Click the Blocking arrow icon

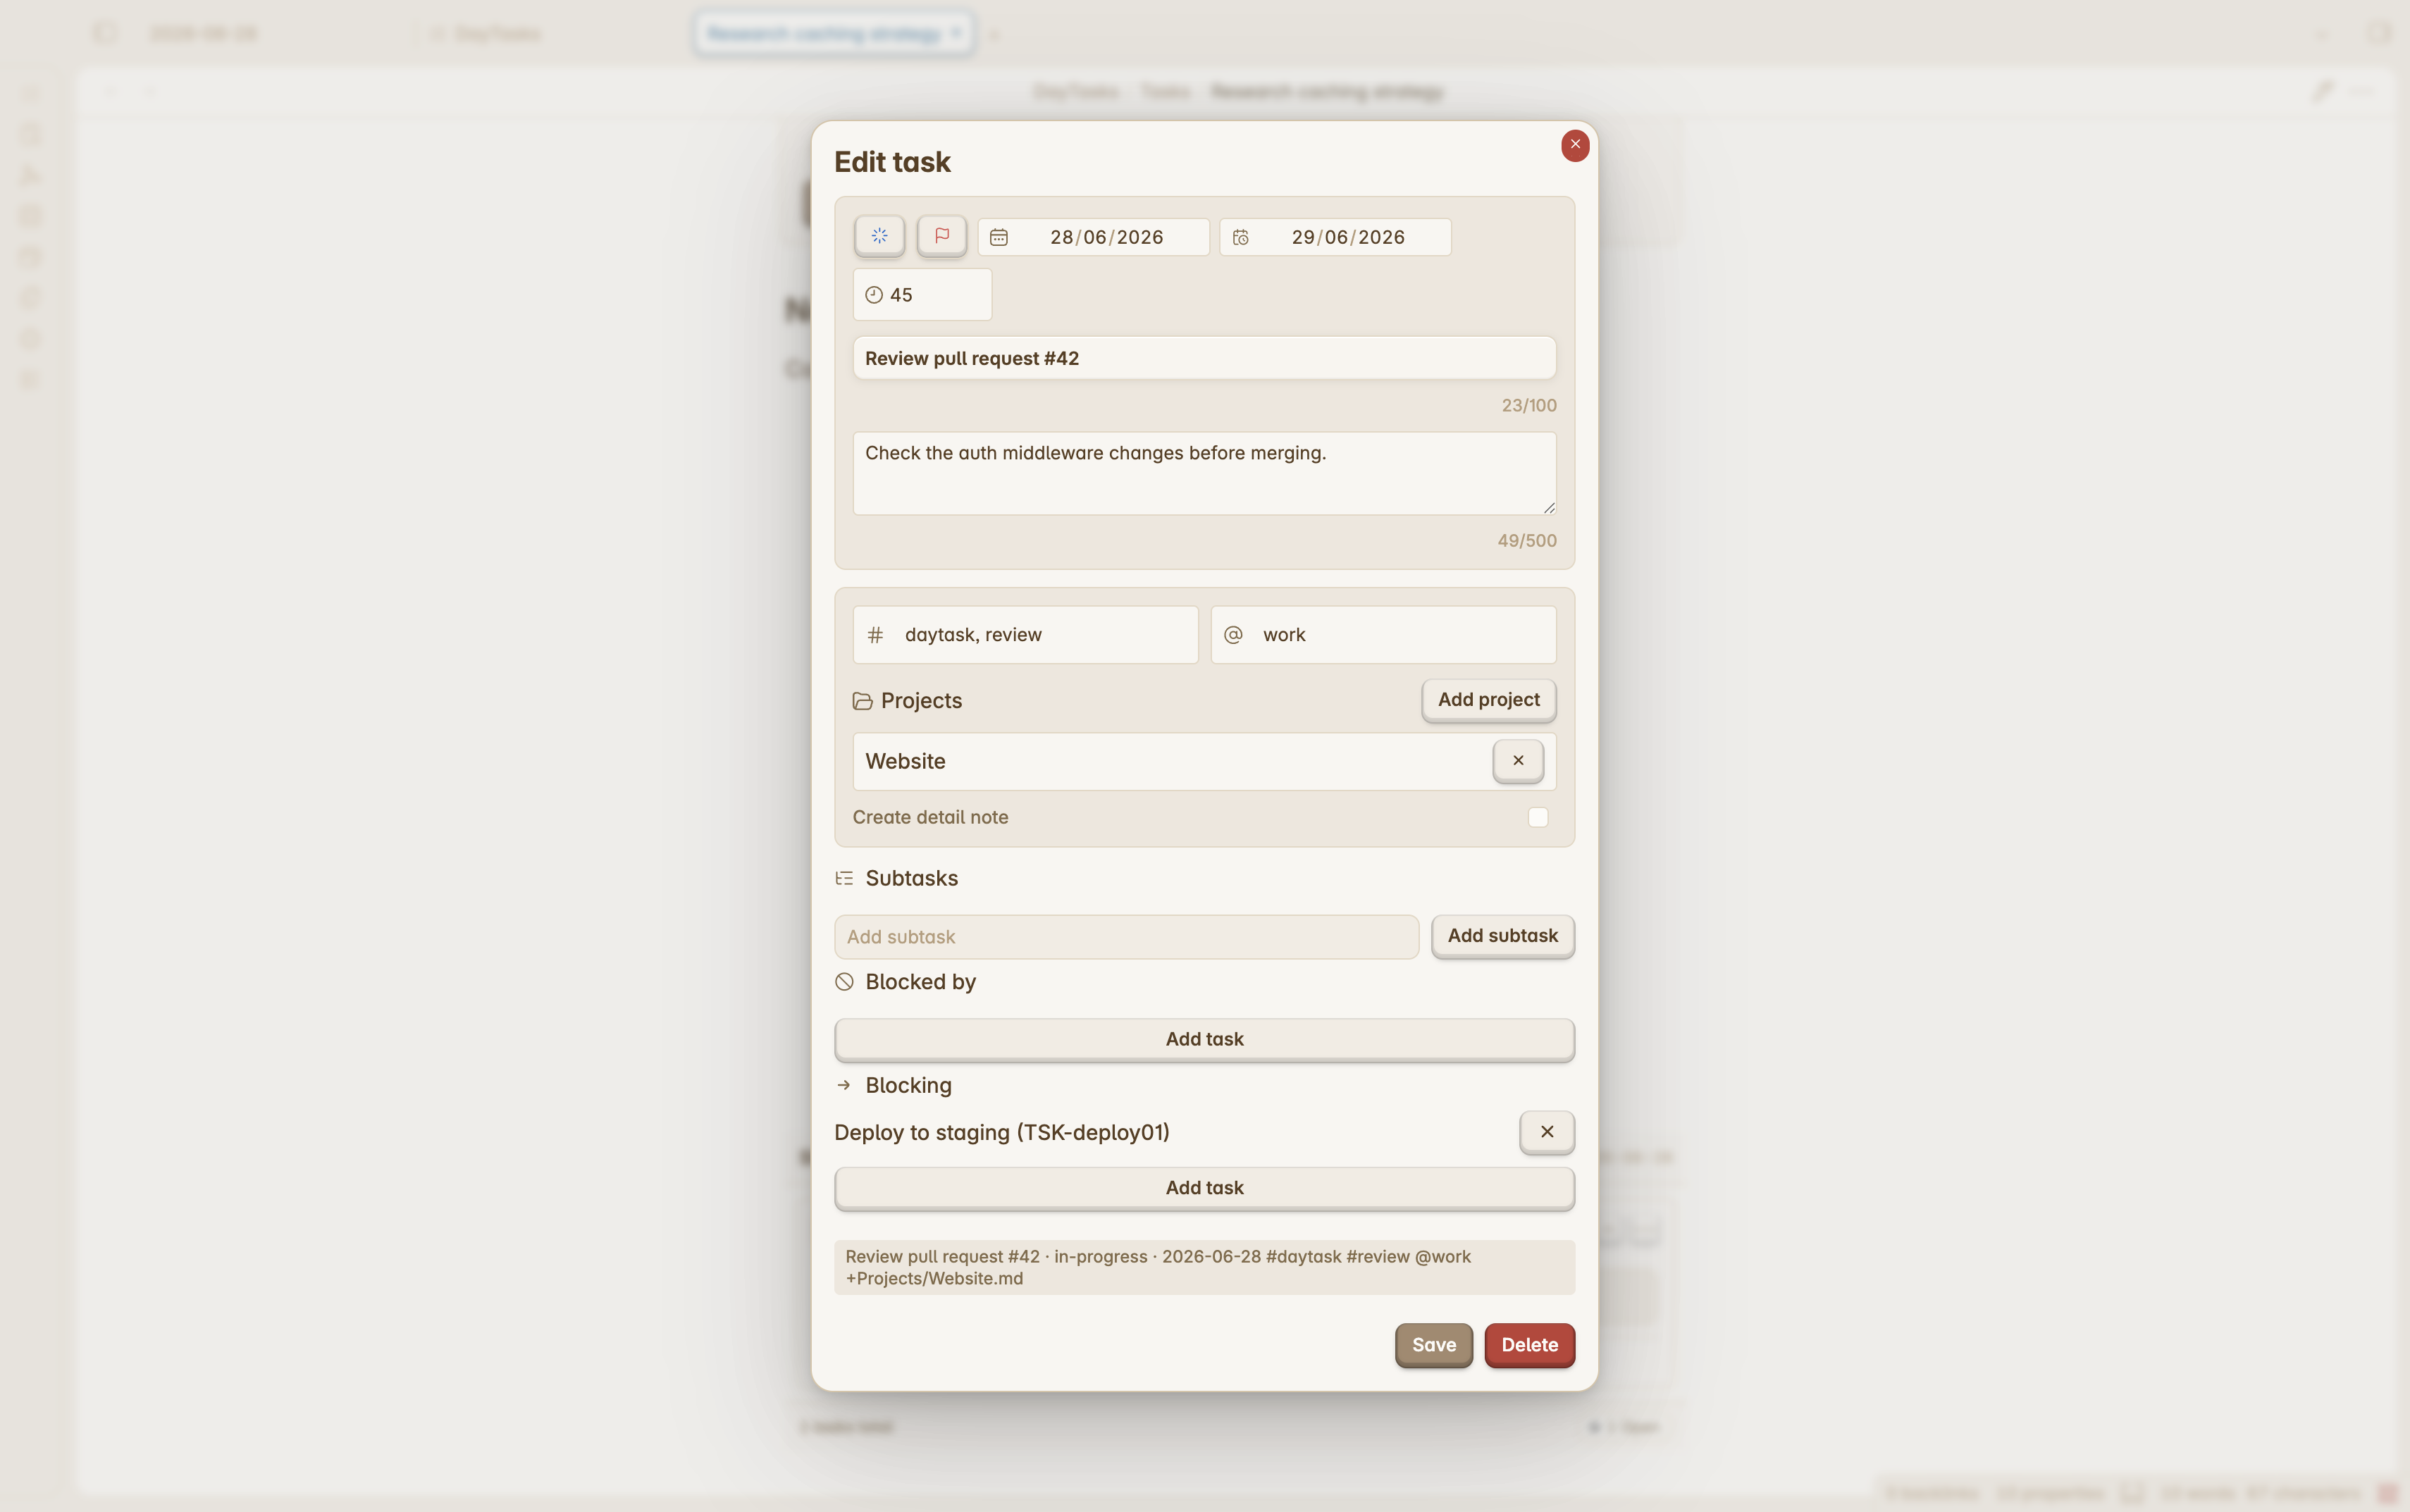point(844,1085)
